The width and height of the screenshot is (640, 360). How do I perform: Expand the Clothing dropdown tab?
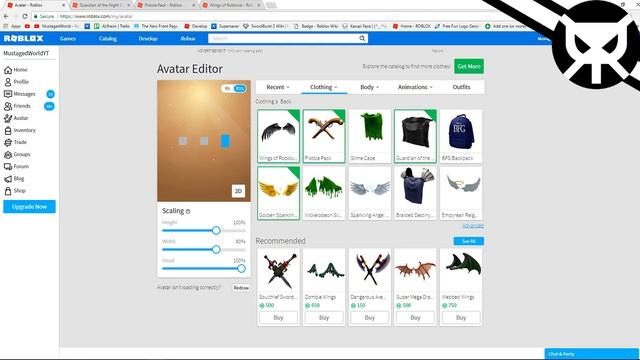click(324, 87)
